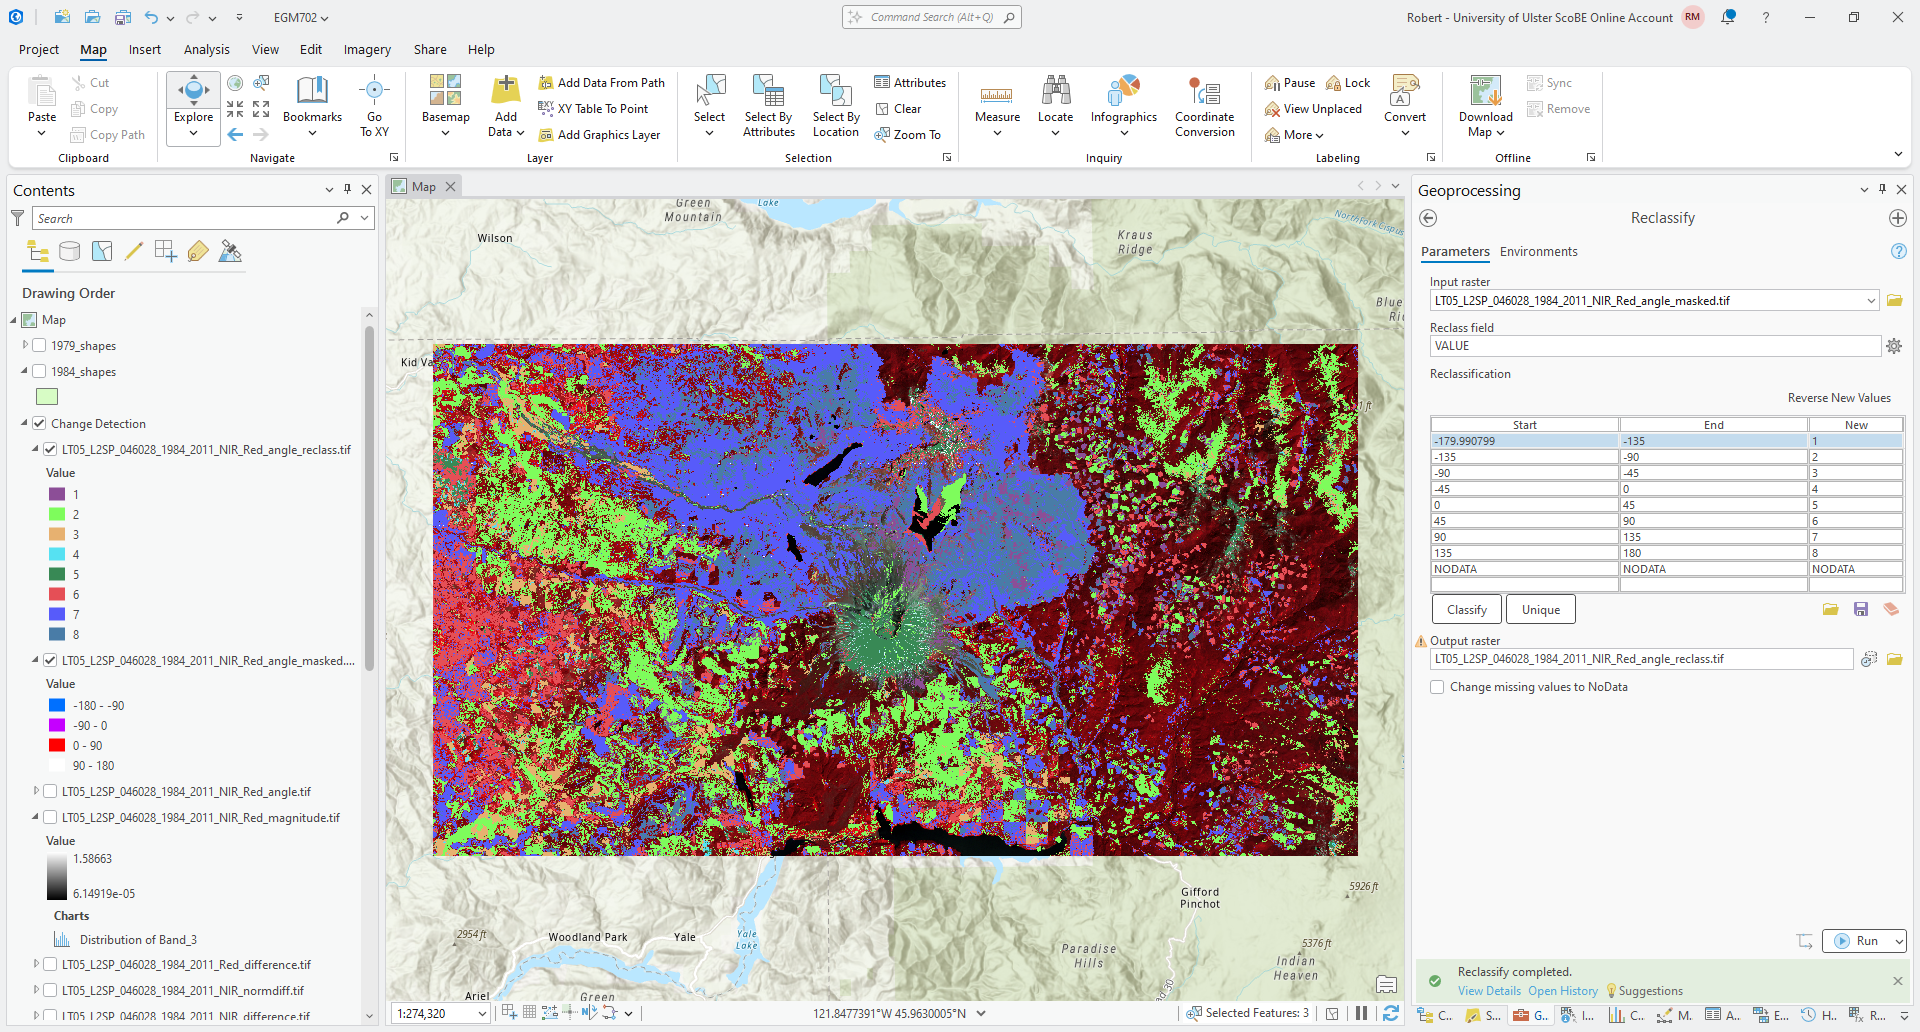
Task: Switch to the Environments tab
Action: 1538,252
